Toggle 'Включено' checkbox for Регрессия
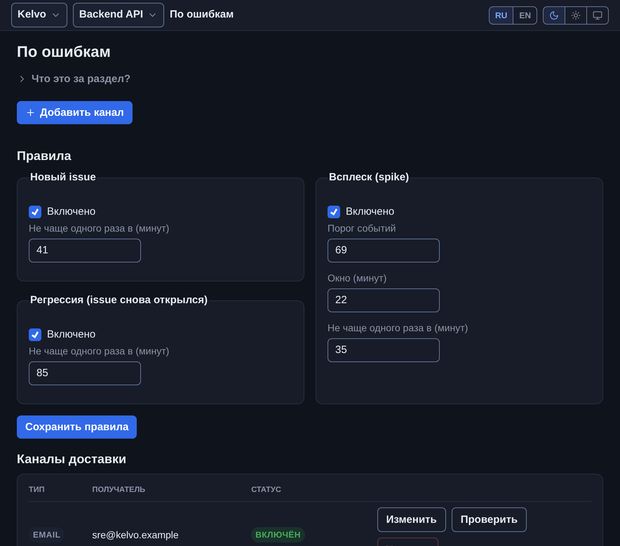620x546 pixels. pos(35,334)
